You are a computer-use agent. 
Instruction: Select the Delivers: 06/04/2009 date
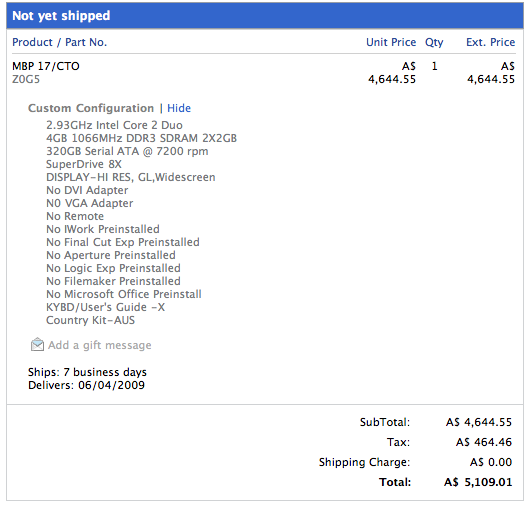pos(86,385)
